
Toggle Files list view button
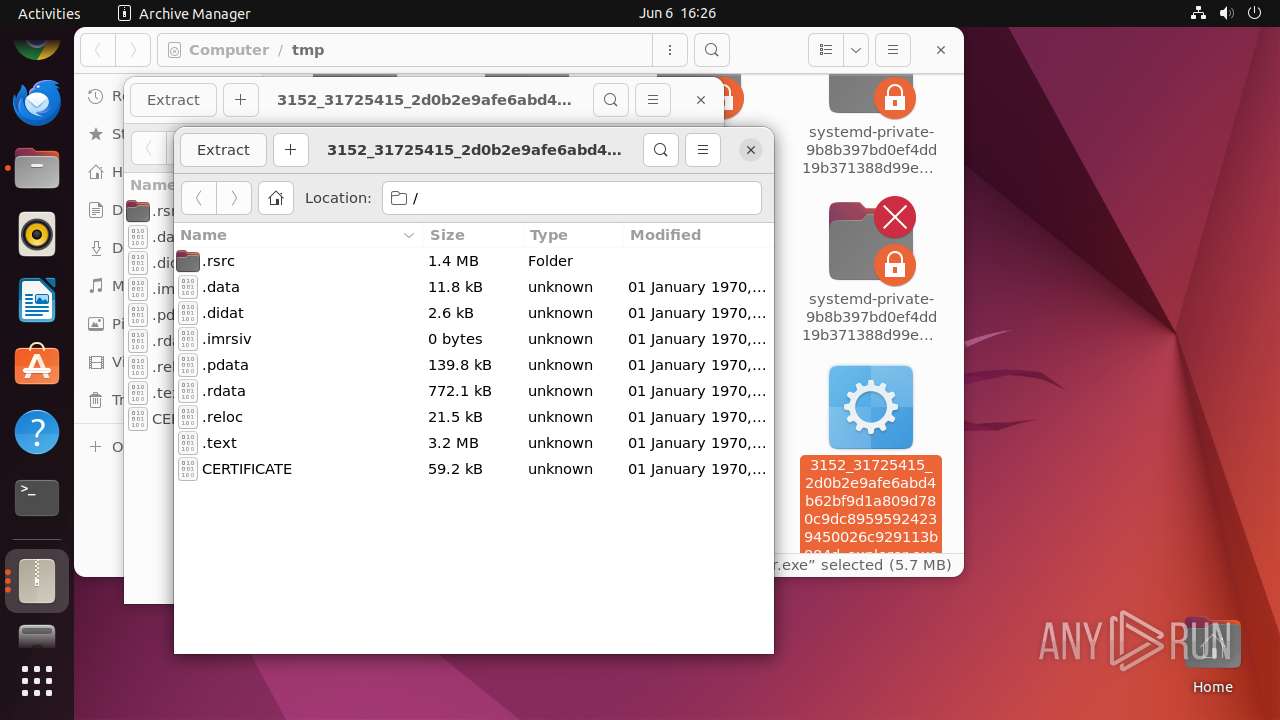click(825, 50)
